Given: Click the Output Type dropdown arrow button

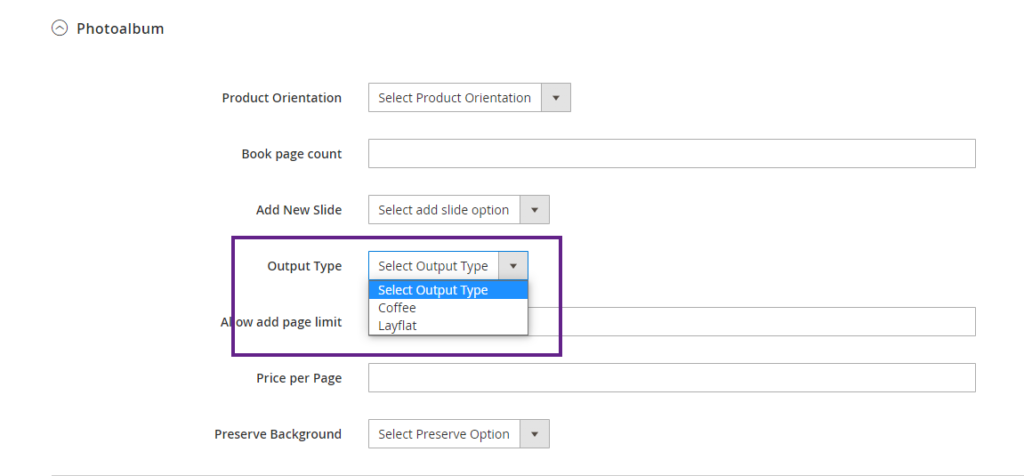Looking at the screenshot, I should click(513, 266).
